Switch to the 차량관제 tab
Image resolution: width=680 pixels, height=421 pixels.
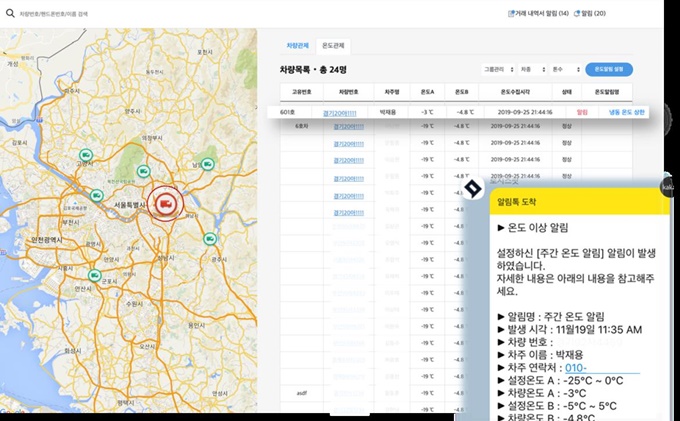(298, 46)
